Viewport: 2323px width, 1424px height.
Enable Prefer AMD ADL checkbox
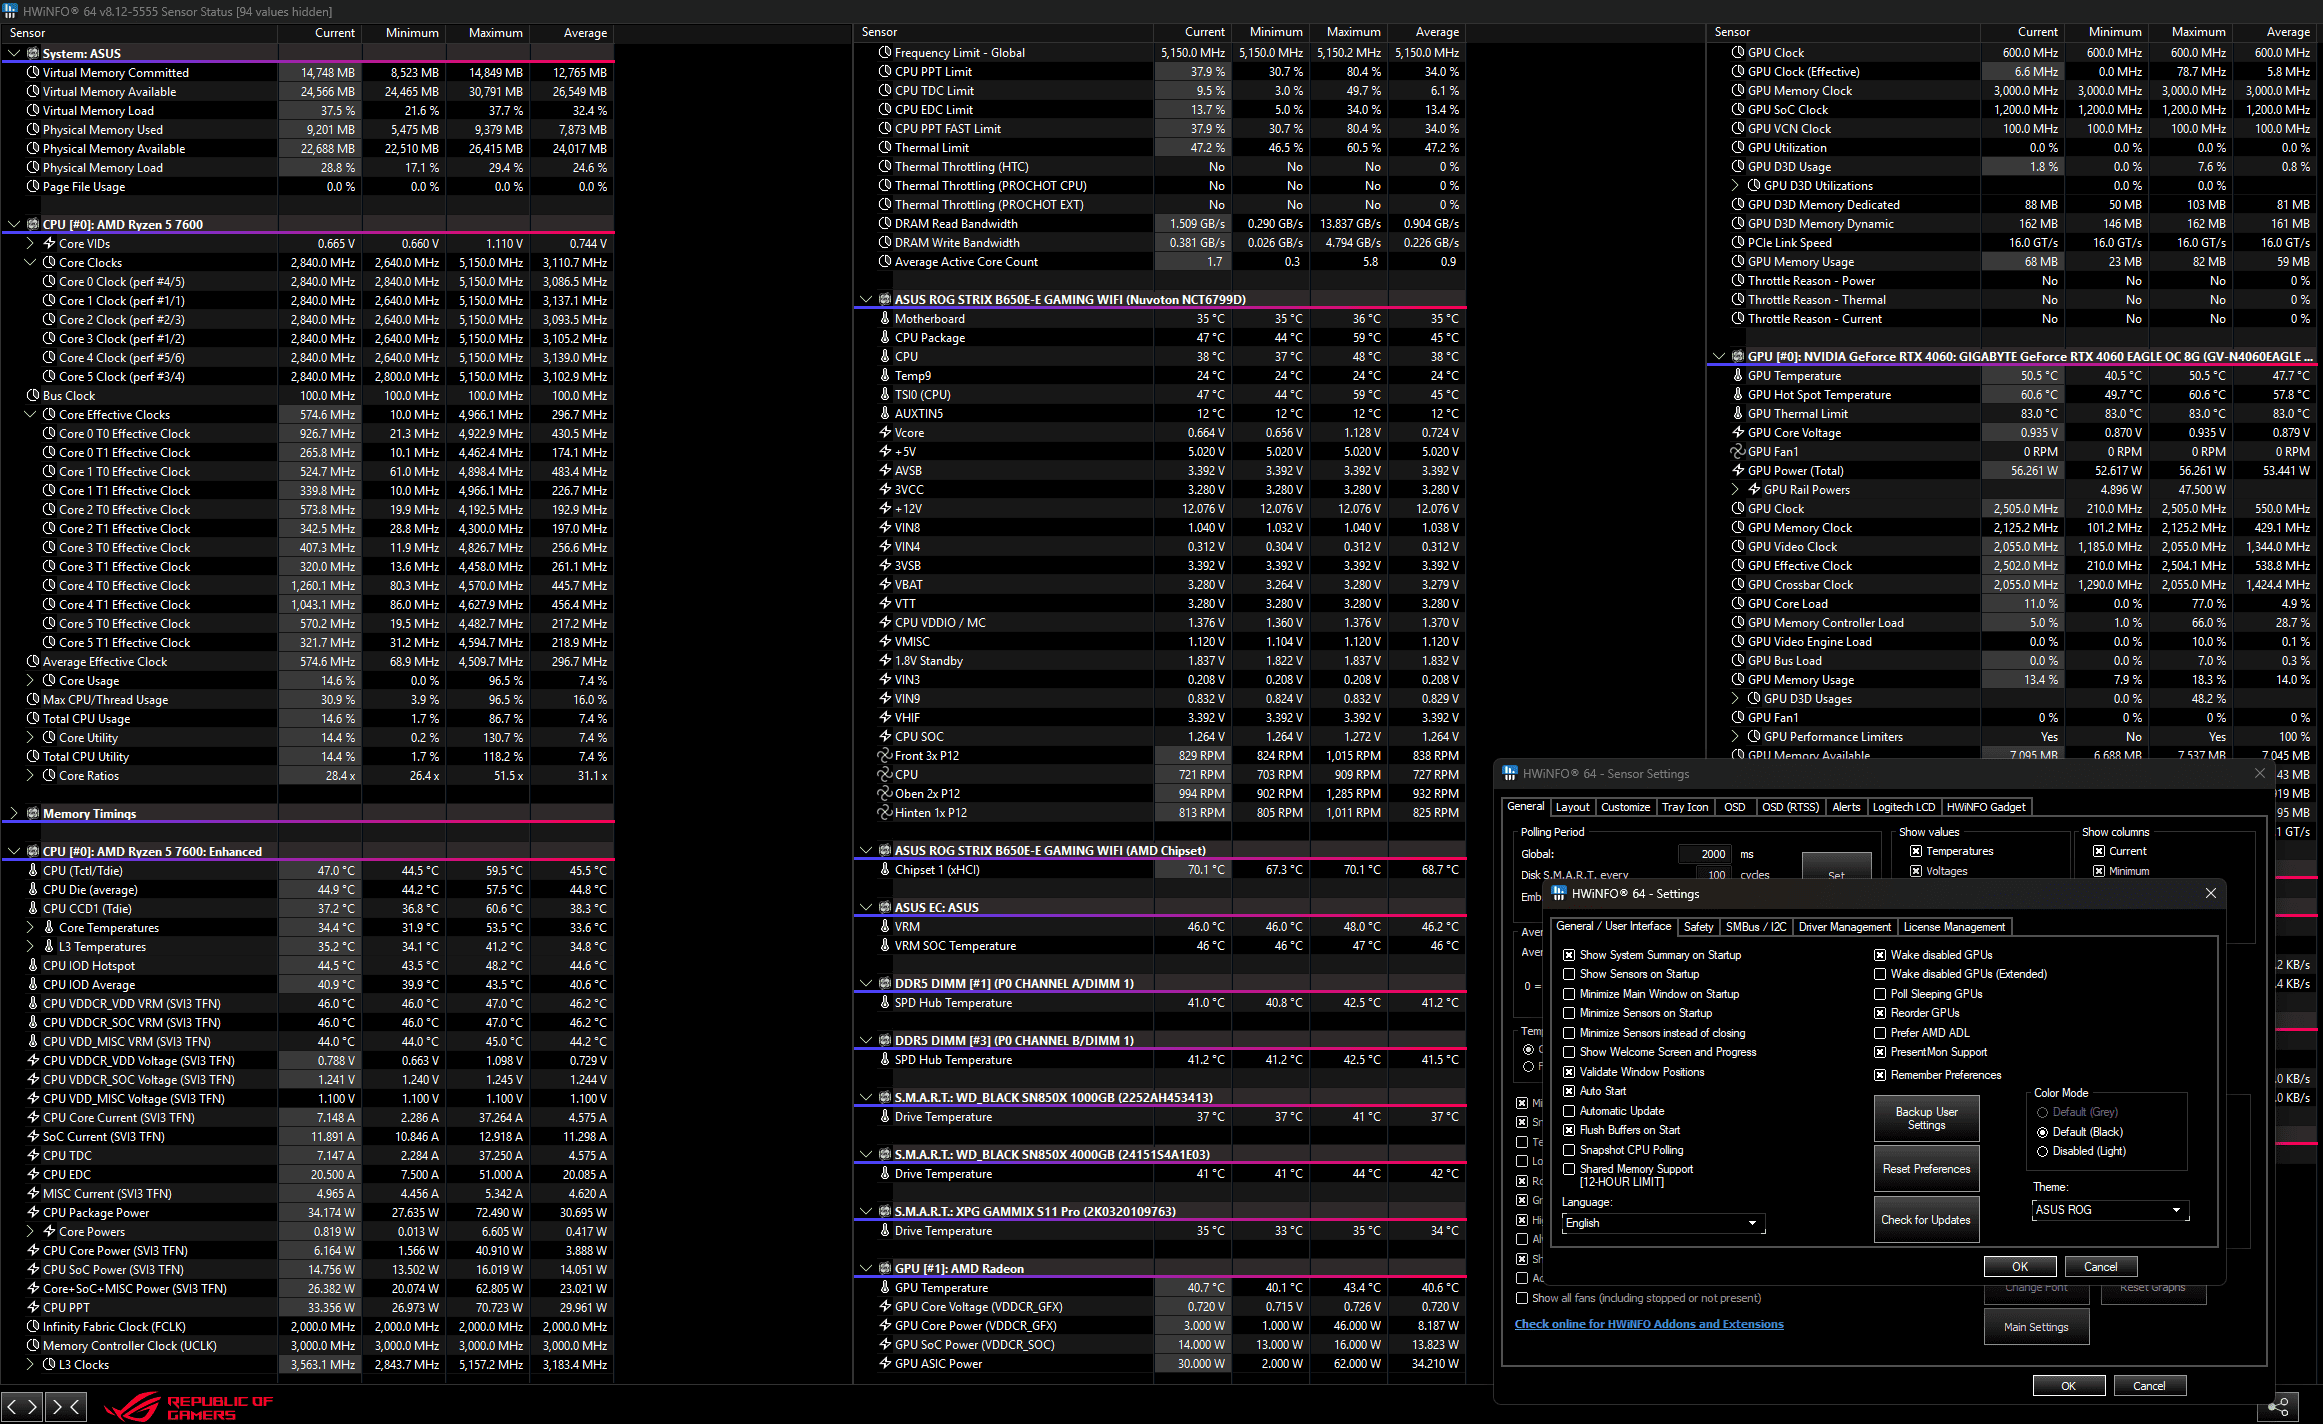[x=1880, y=1033]
